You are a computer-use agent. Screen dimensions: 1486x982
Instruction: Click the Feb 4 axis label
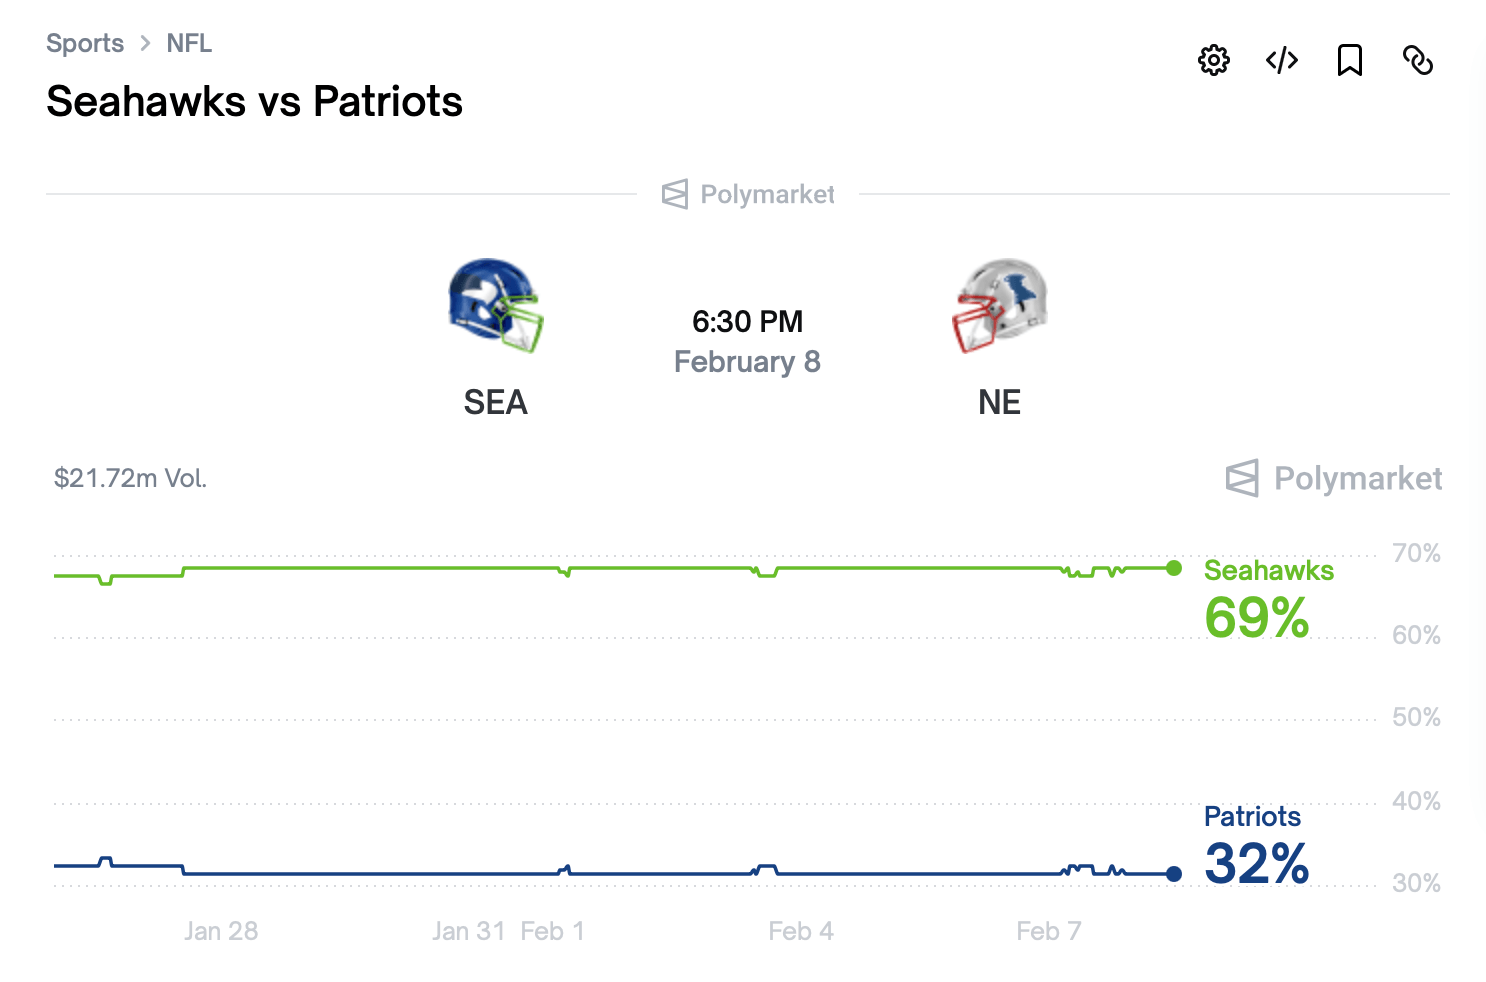pos(800,930)
